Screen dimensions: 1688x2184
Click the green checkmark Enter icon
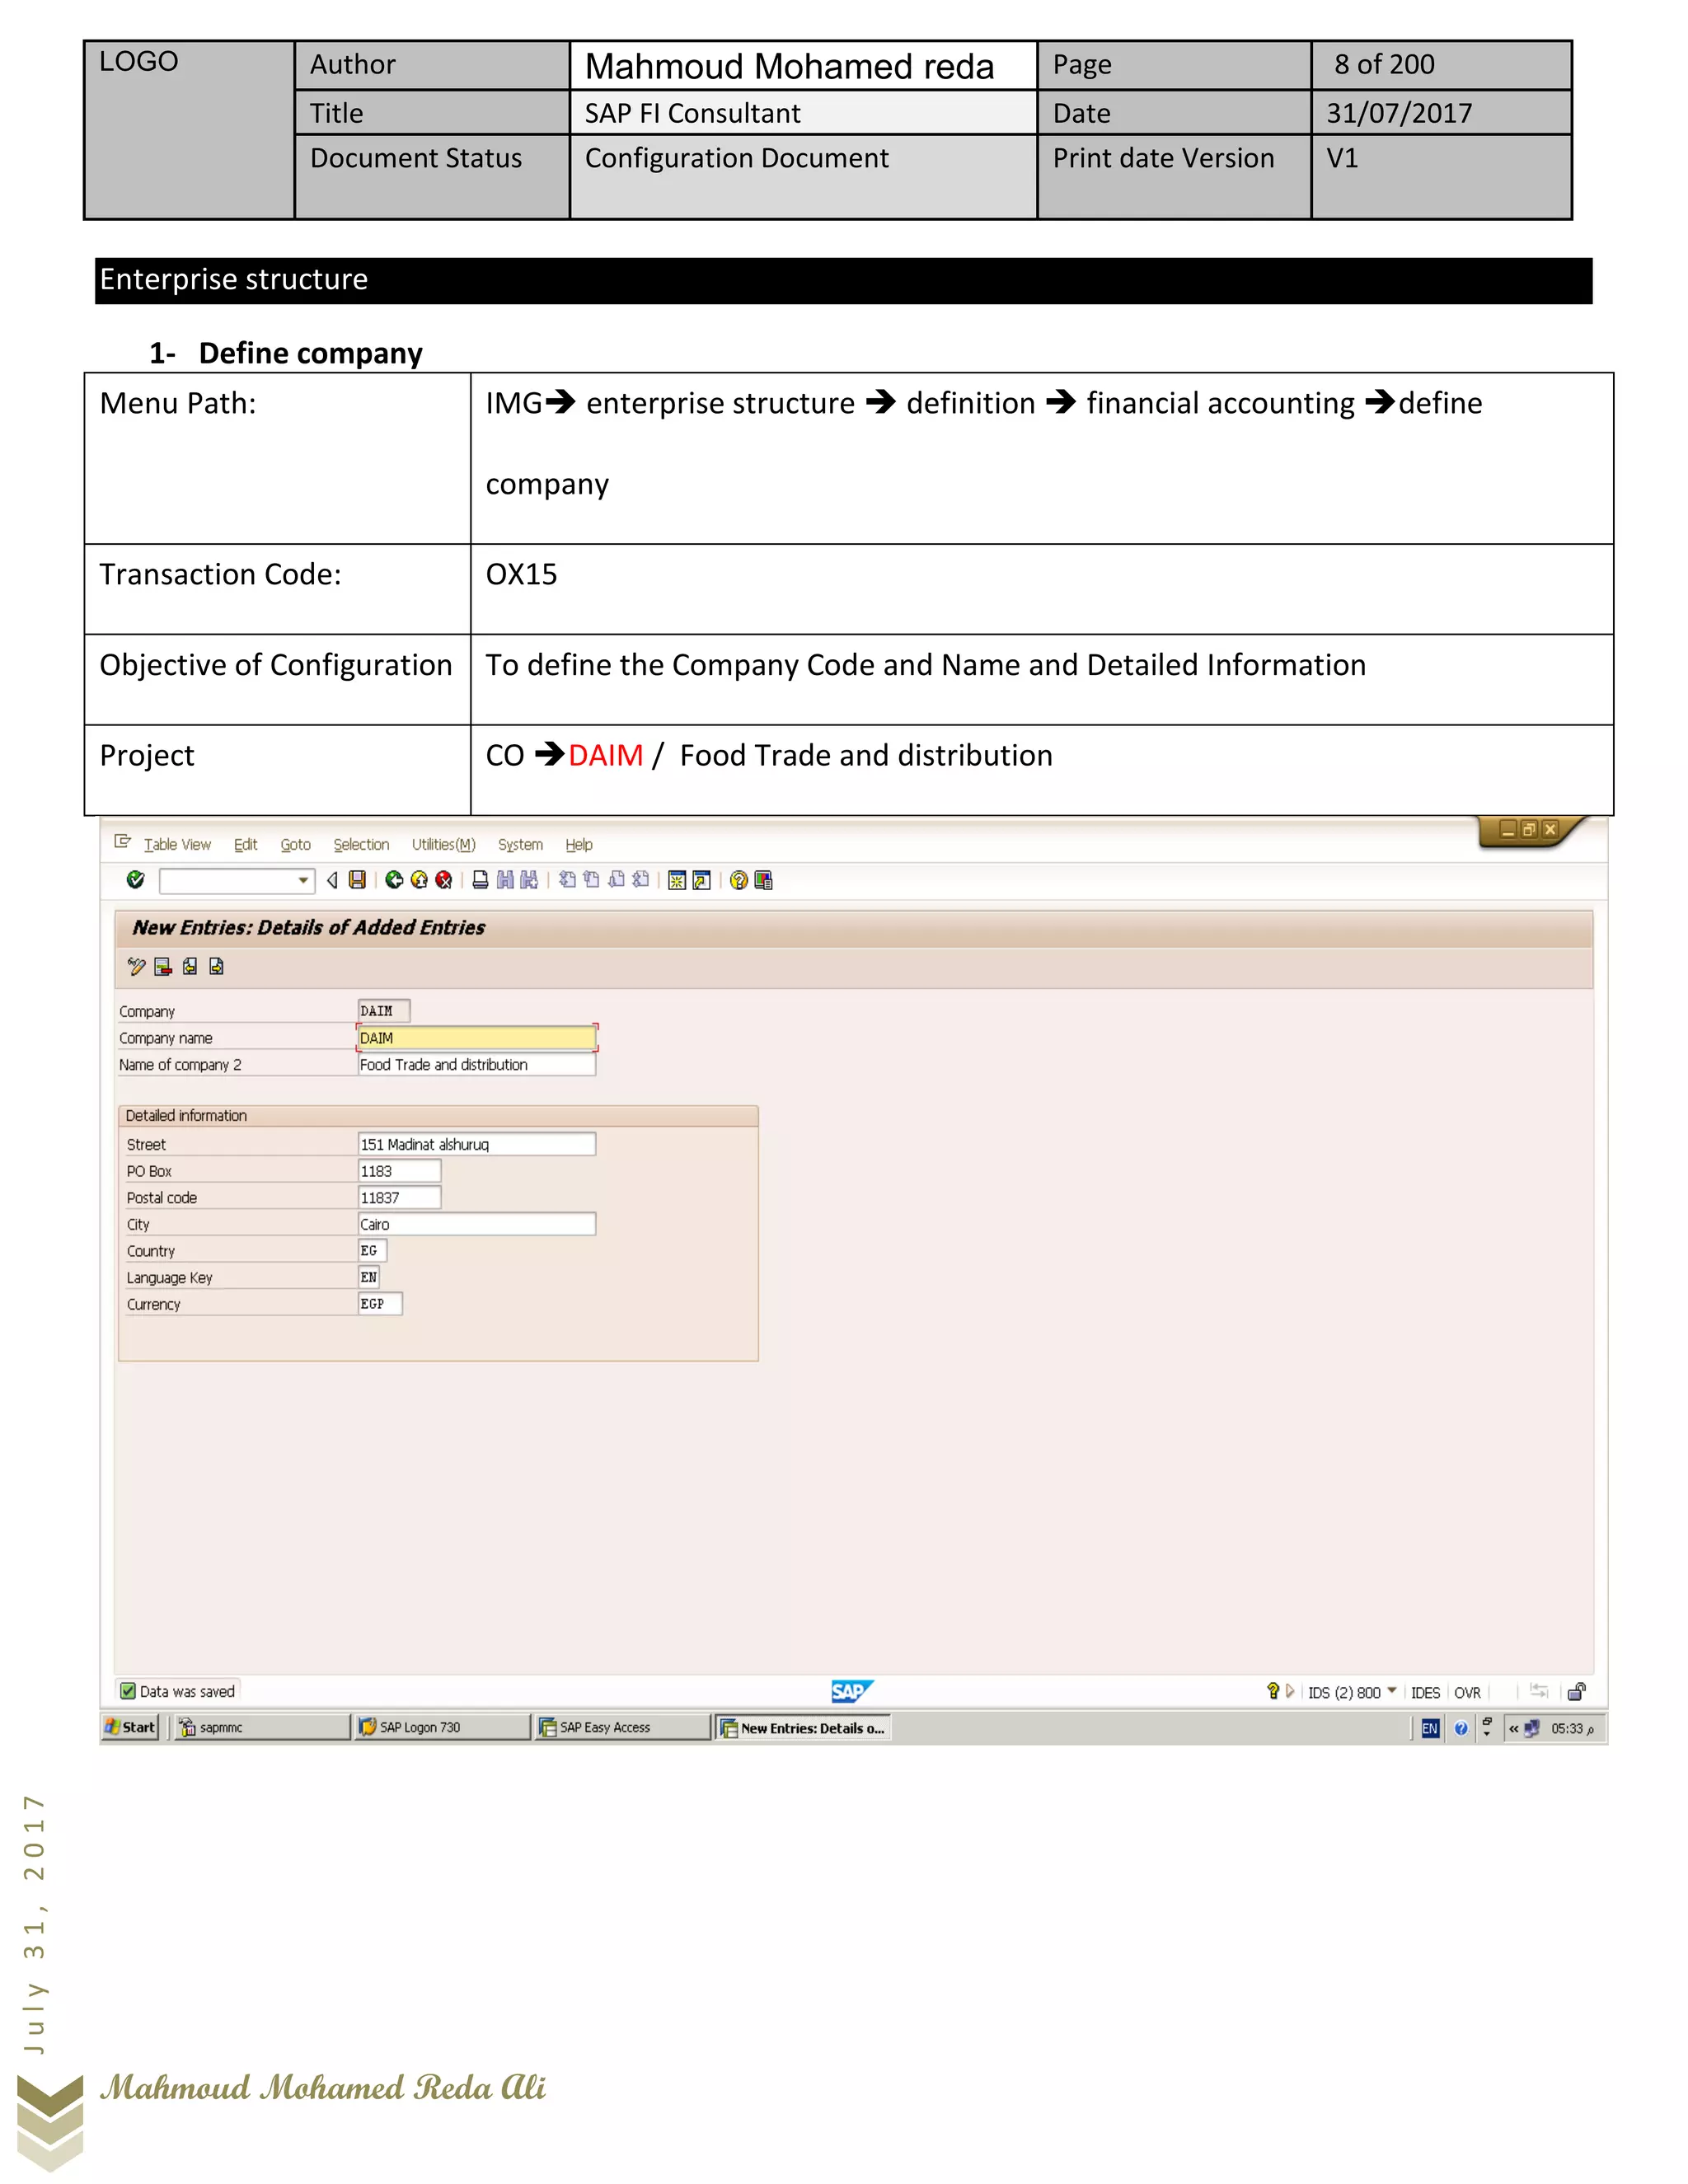(136, 880)
